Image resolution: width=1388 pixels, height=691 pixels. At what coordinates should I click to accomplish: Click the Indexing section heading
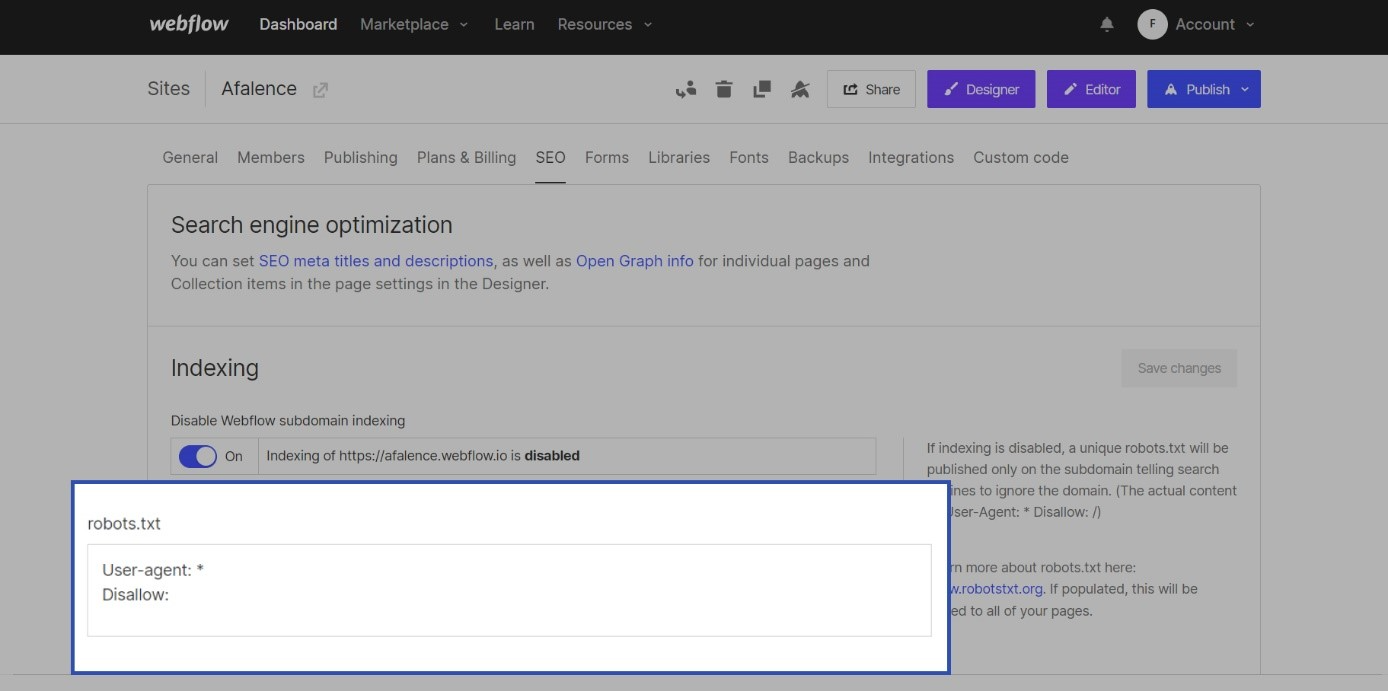[215, 368]
